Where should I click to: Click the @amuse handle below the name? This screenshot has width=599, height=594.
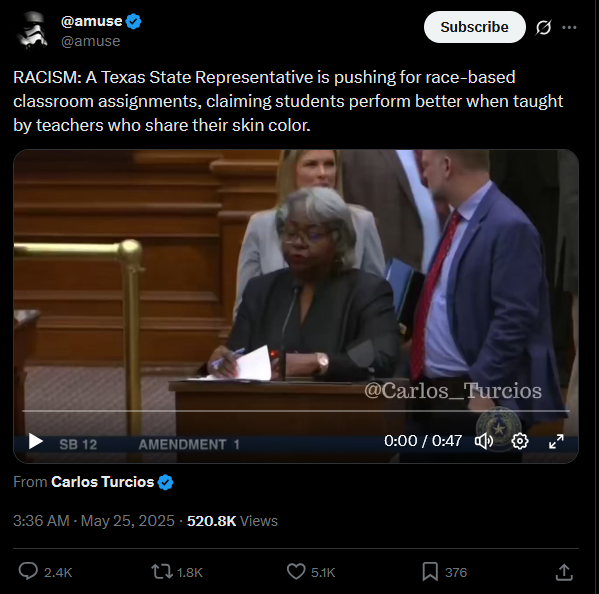point(91,41)
